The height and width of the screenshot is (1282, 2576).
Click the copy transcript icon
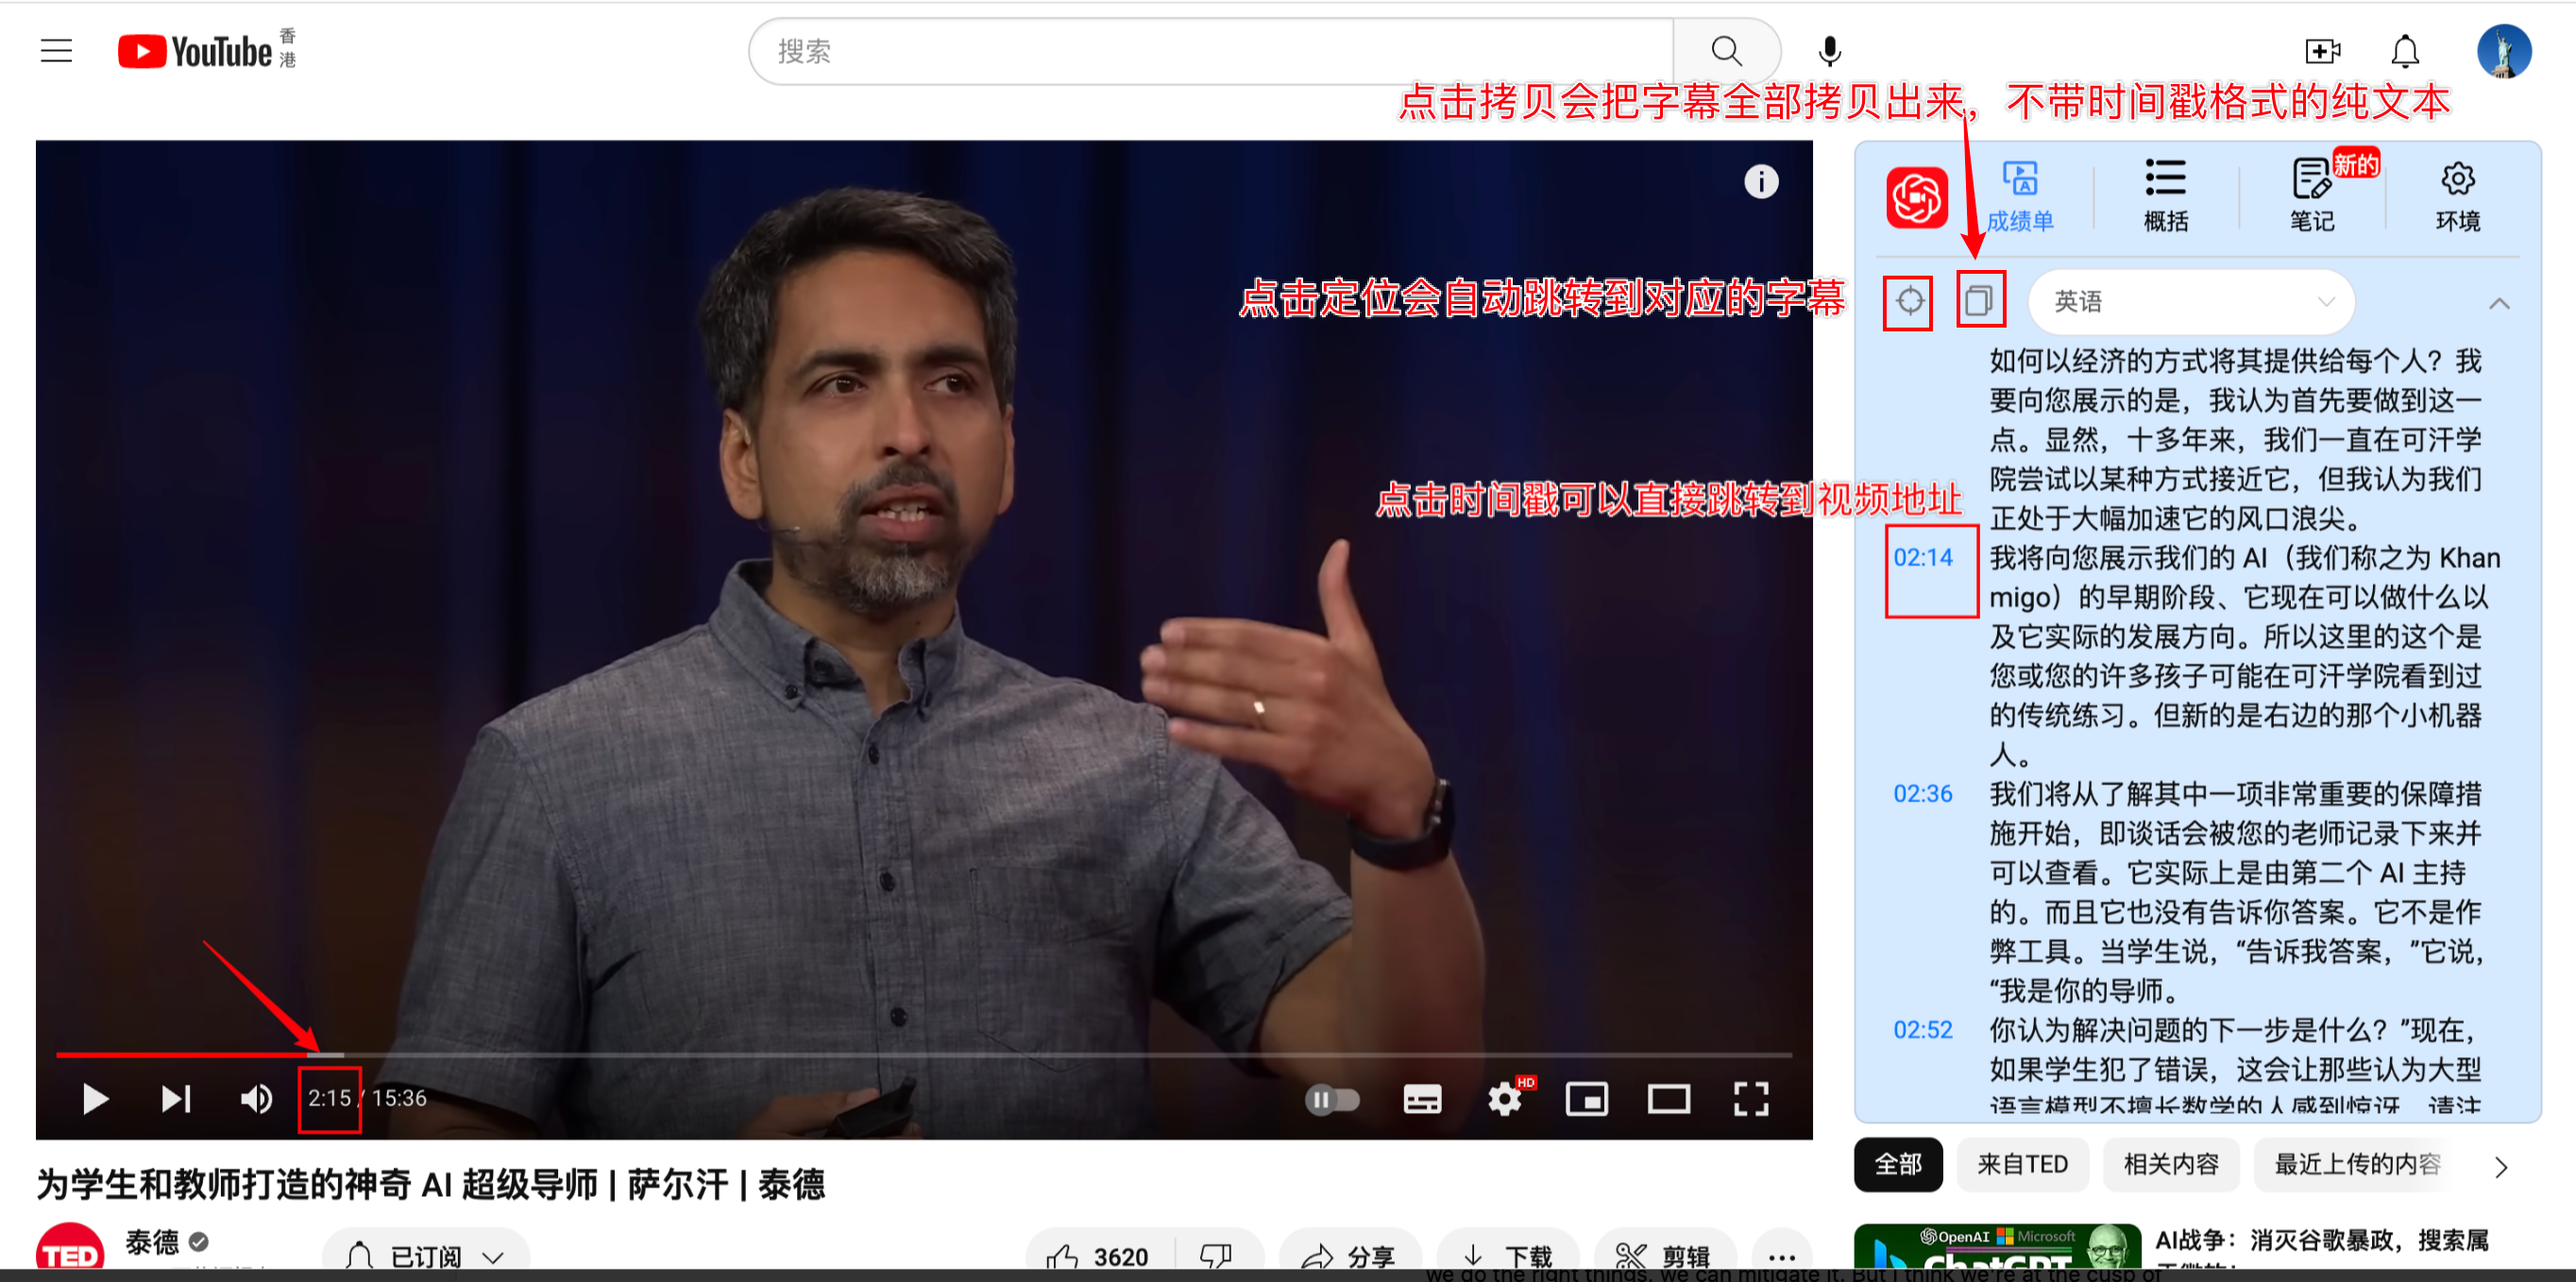click(x=1979, y=300)
